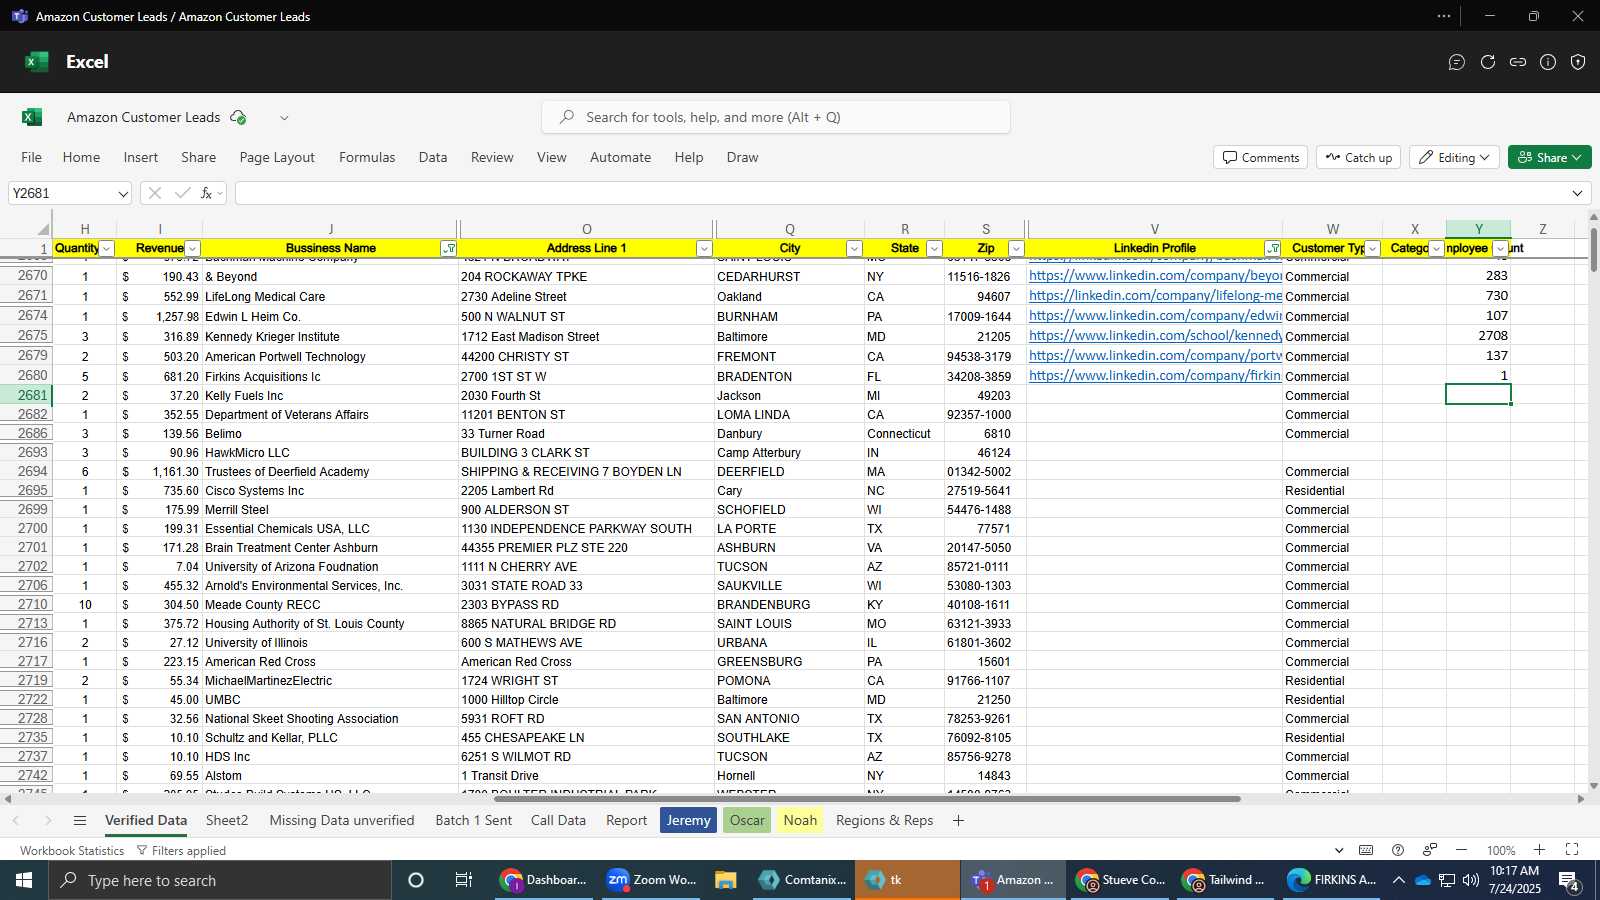Open File Explorer from the taskbar
1600x900 pixels.
726,880
